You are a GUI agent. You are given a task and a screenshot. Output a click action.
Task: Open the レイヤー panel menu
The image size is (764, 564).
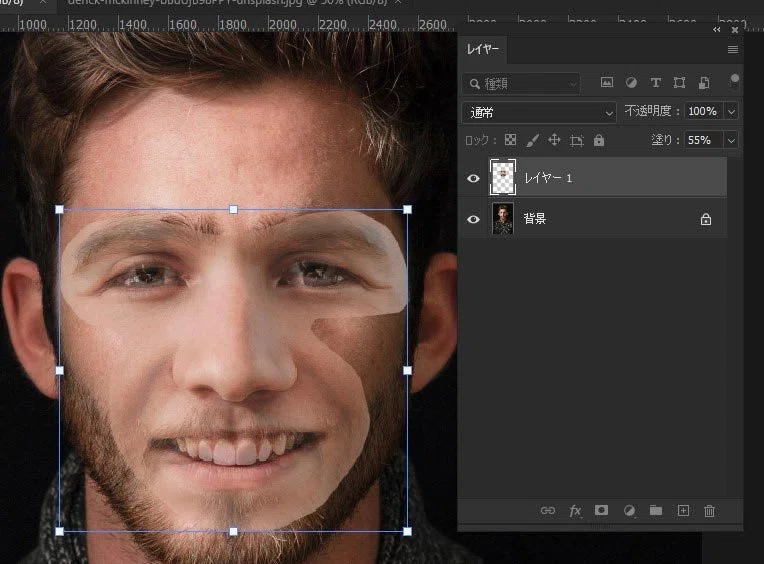(x=733, y=50)
